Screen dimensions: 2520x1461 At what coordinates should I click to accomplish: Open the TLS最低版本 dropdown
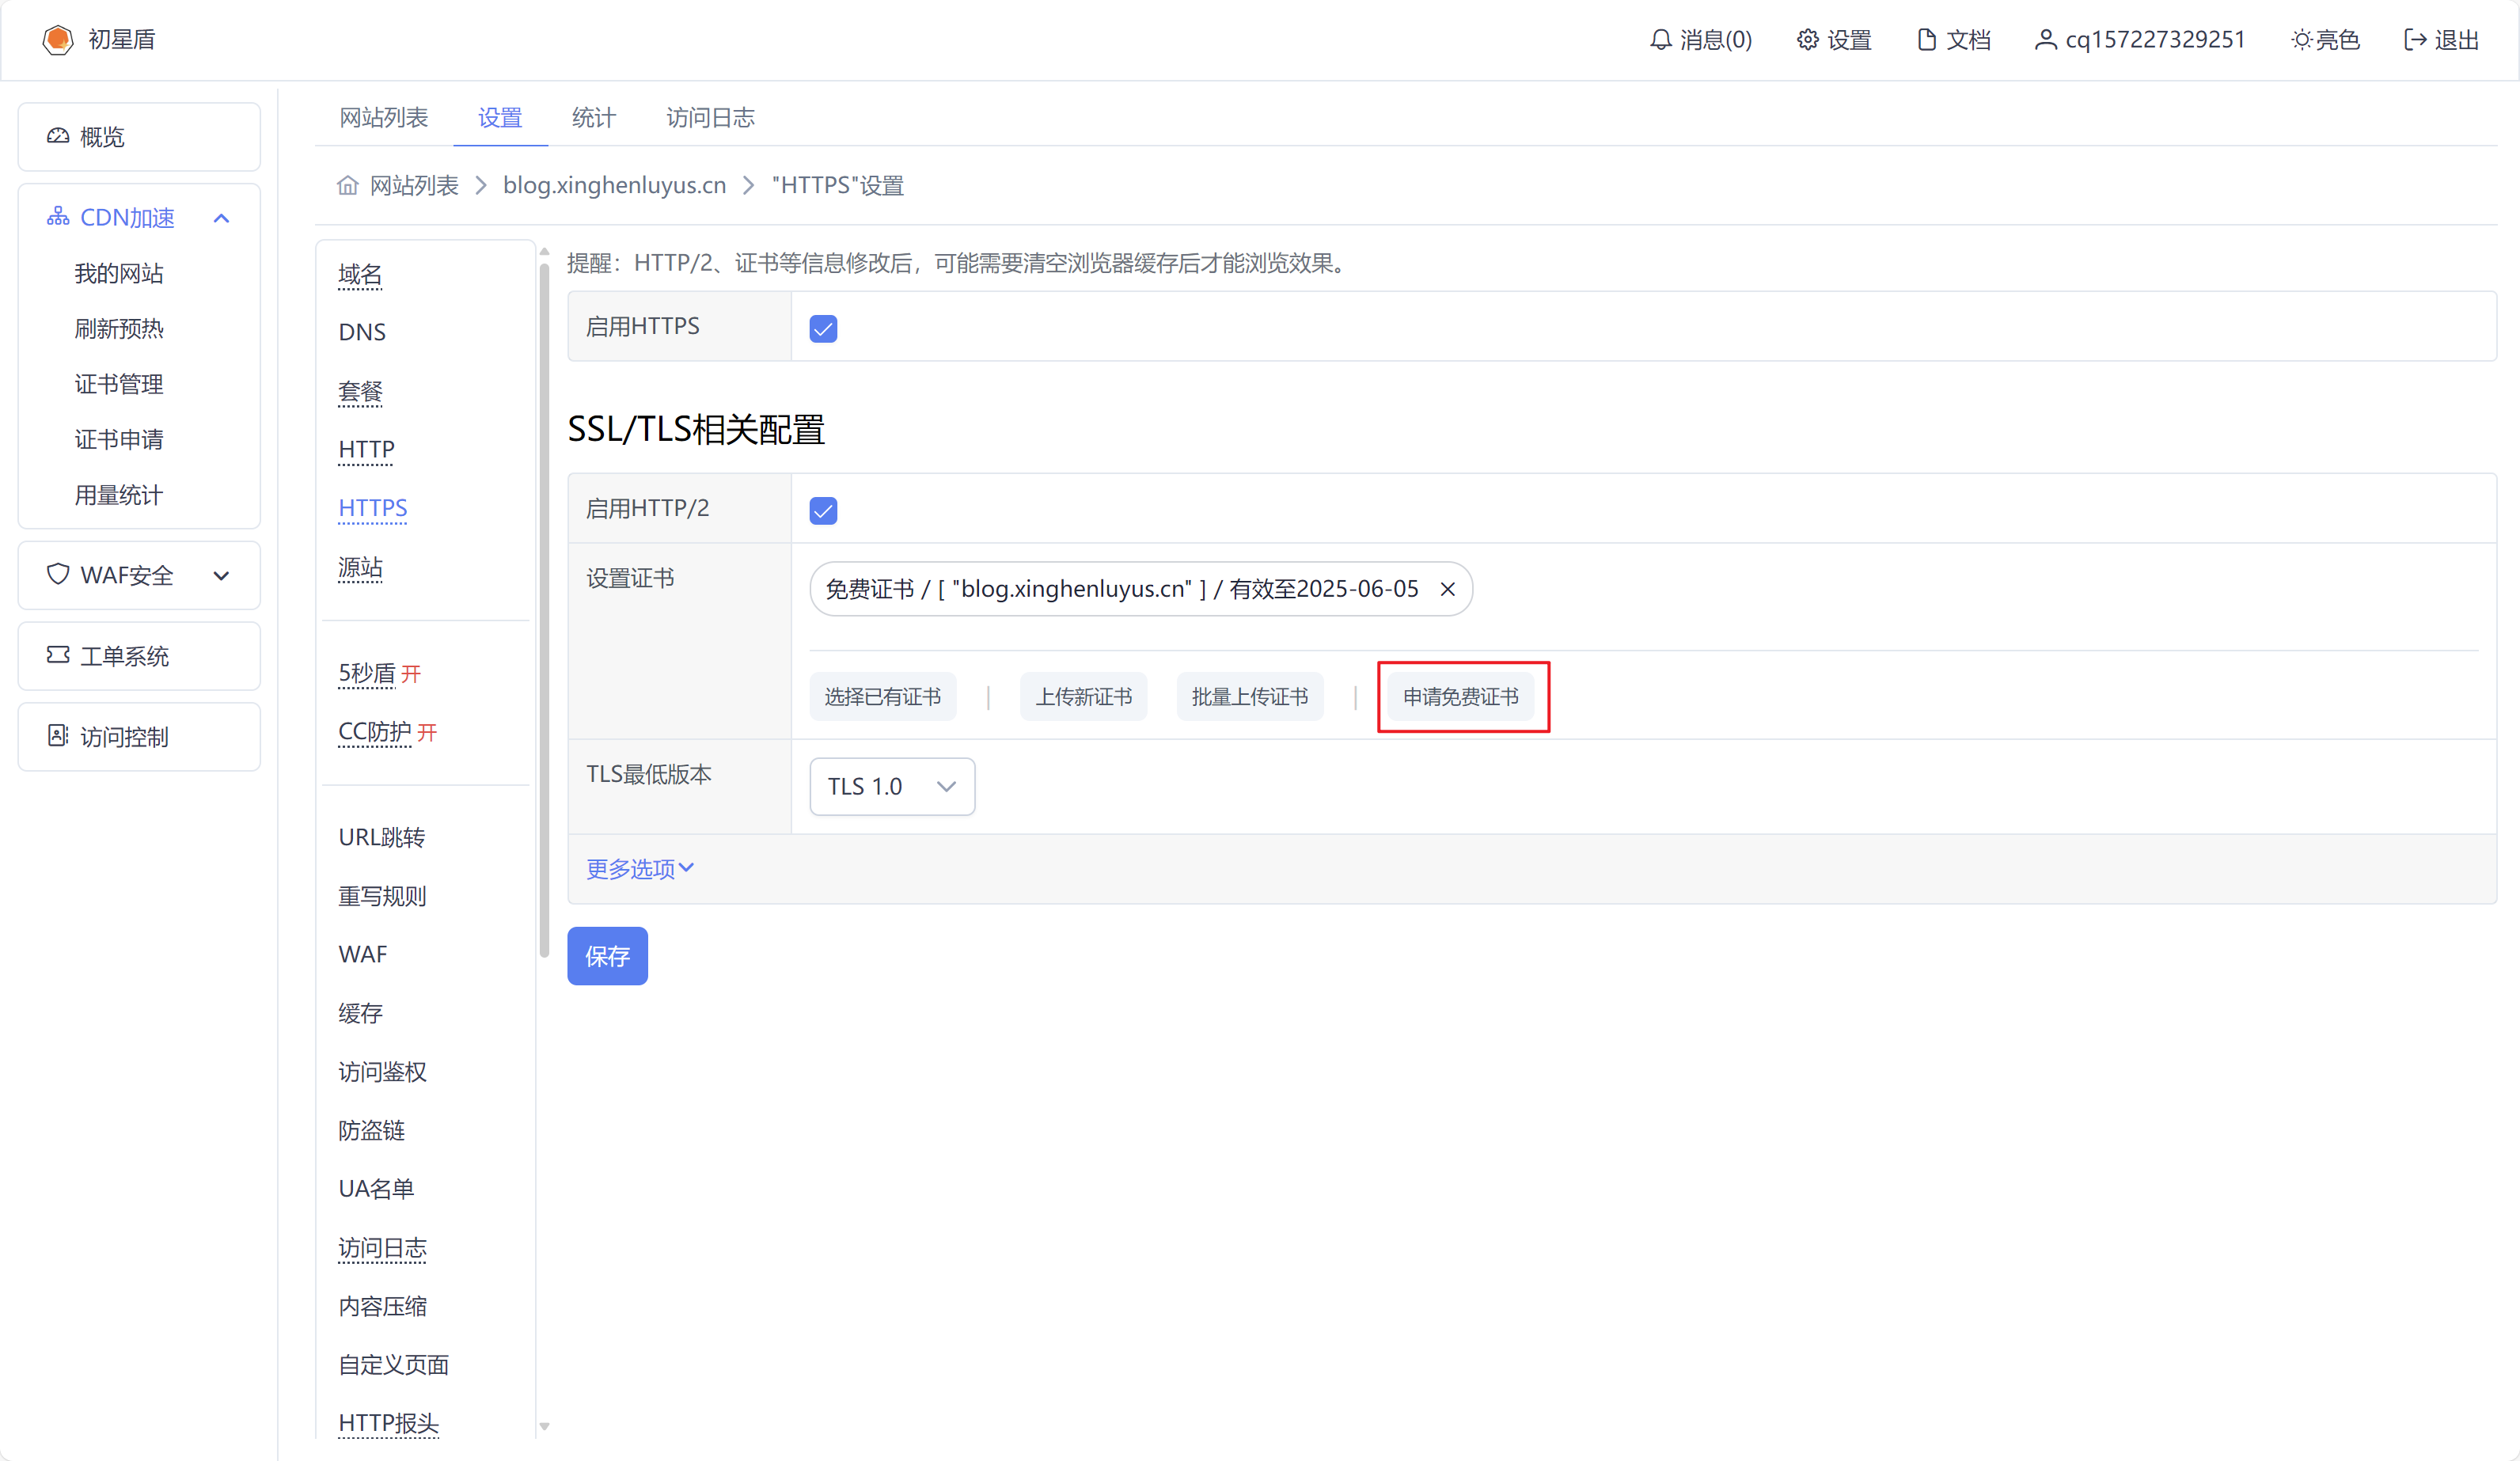click(x=892, y=787)
